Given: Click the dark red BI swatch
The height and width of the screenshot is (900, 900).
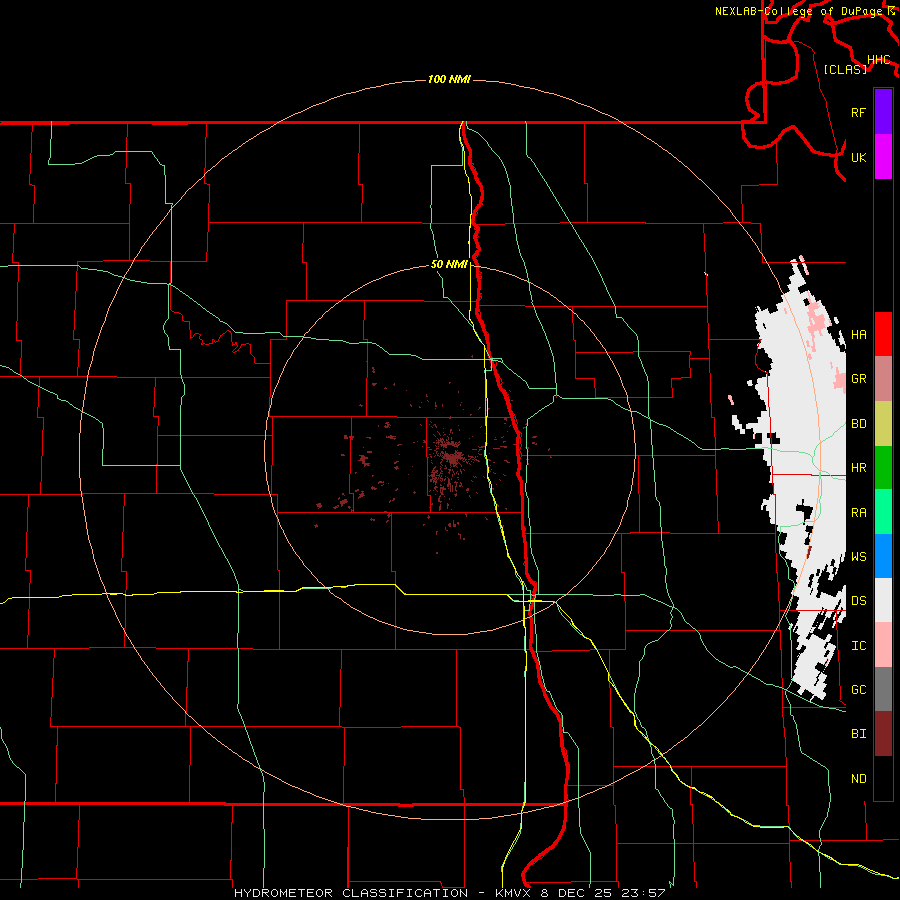Looking at the screenshot, I should tap(883, 733).
